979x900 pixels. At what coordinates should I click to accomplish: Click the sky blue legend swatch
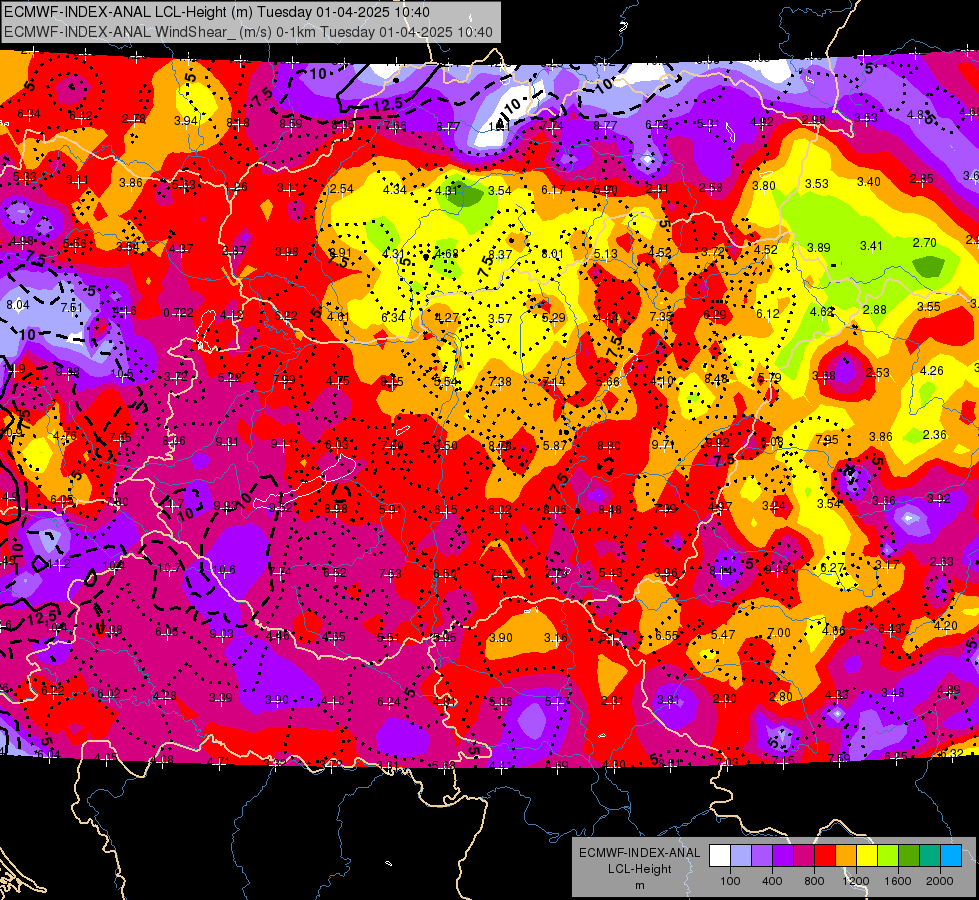click(x=951, y=856)
